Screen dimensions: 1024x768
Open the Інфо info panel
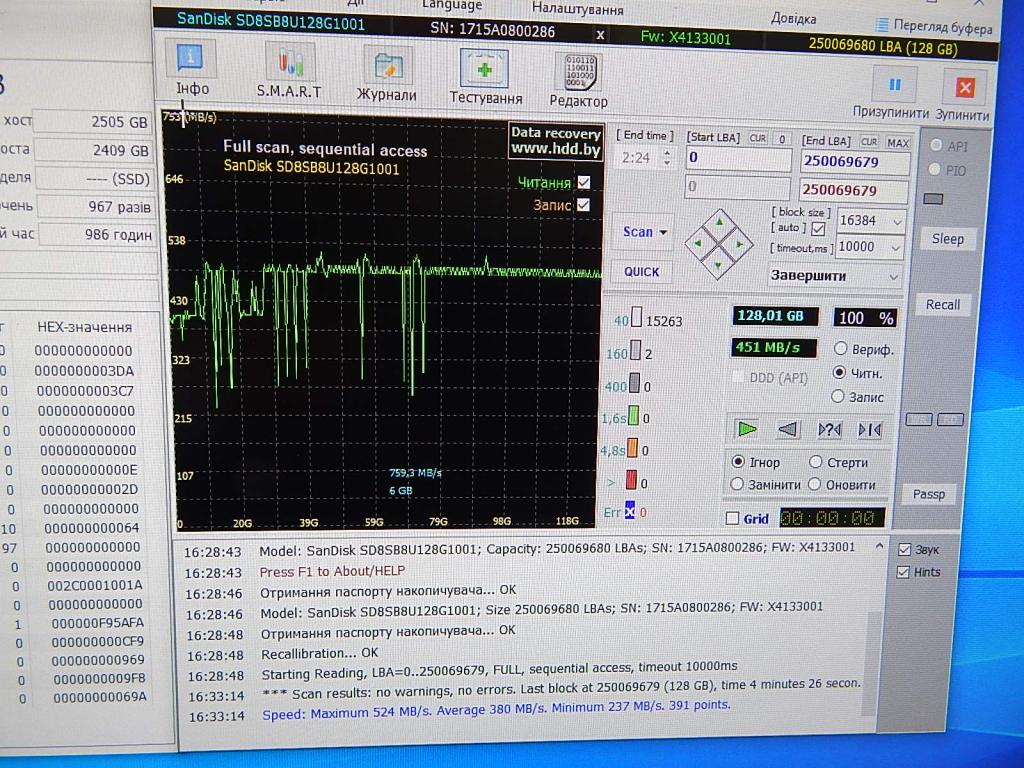tap(191, 59)
